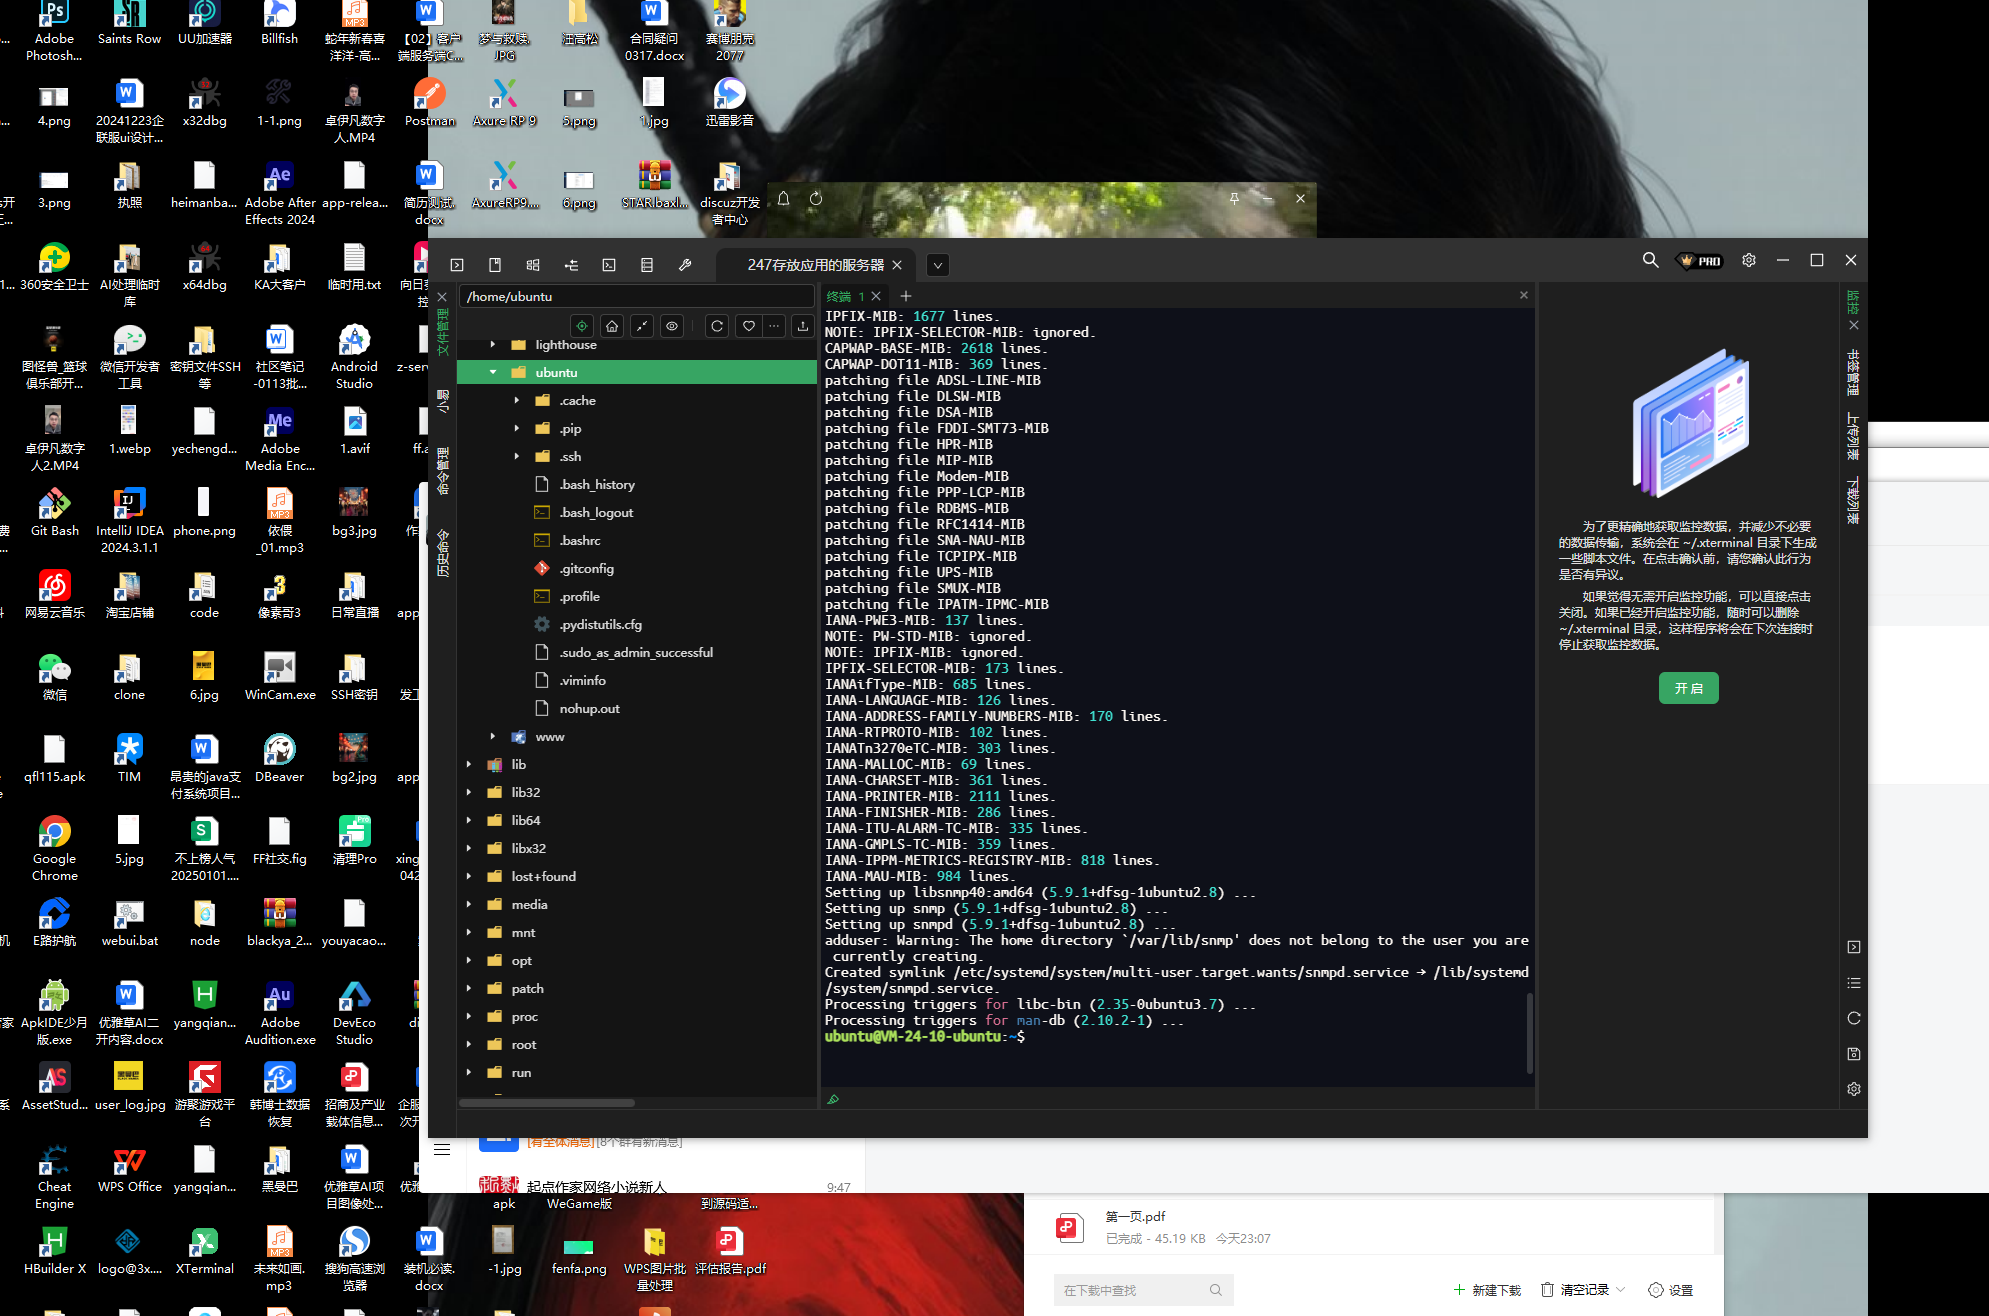Image resolution: width=1989 pixels, height=1316 pixels.
Task: Click the favorite heart icon
Action: (x=748, y=326)
